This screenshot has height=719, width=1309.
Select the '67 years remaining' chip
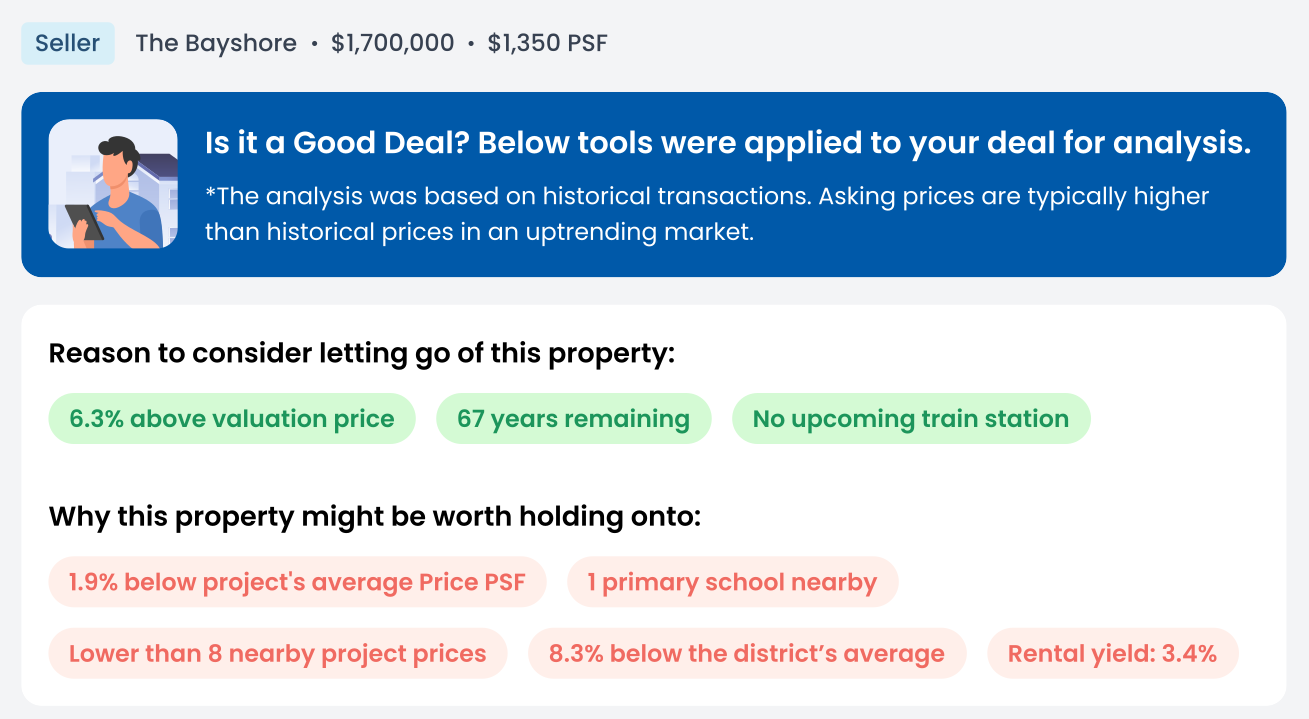click(x=573, y=419)
